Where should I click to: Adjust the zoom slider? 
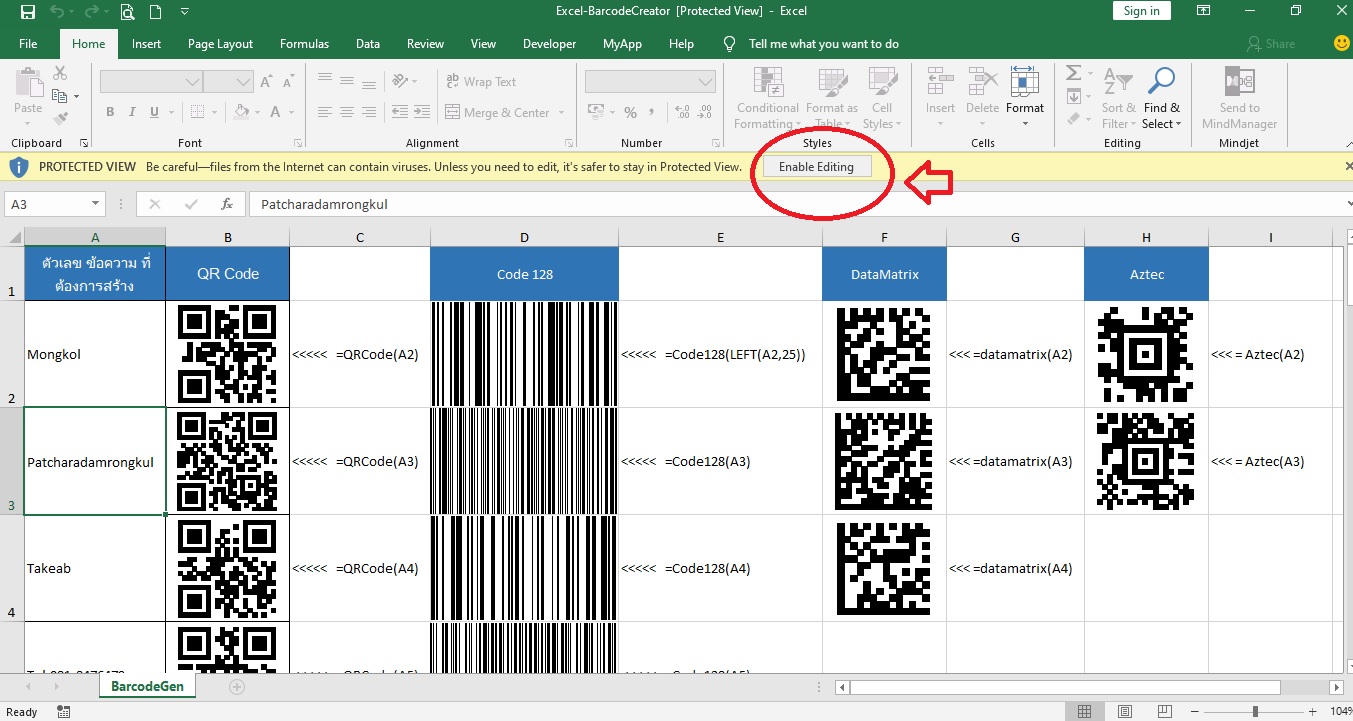1254,710
